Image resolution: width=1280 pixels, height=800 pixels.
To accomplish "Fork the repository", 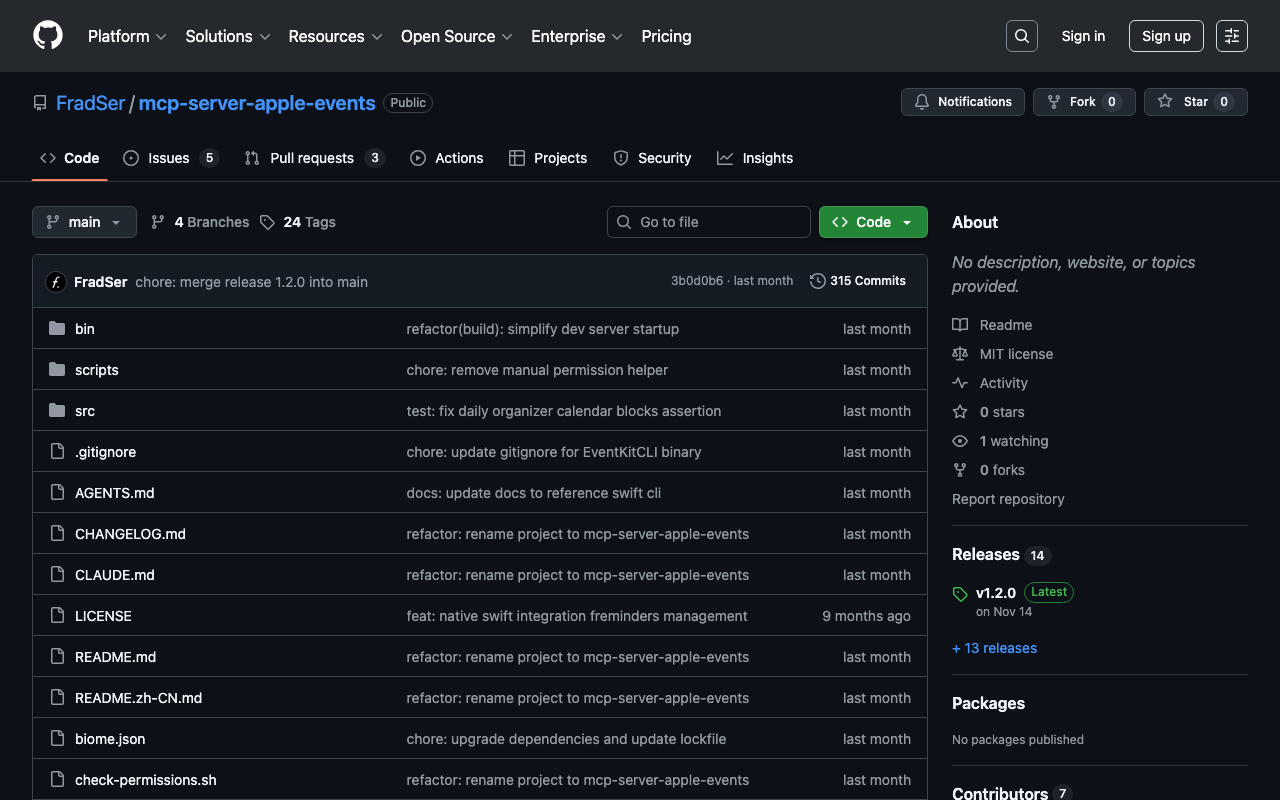I will (1083, 102).
